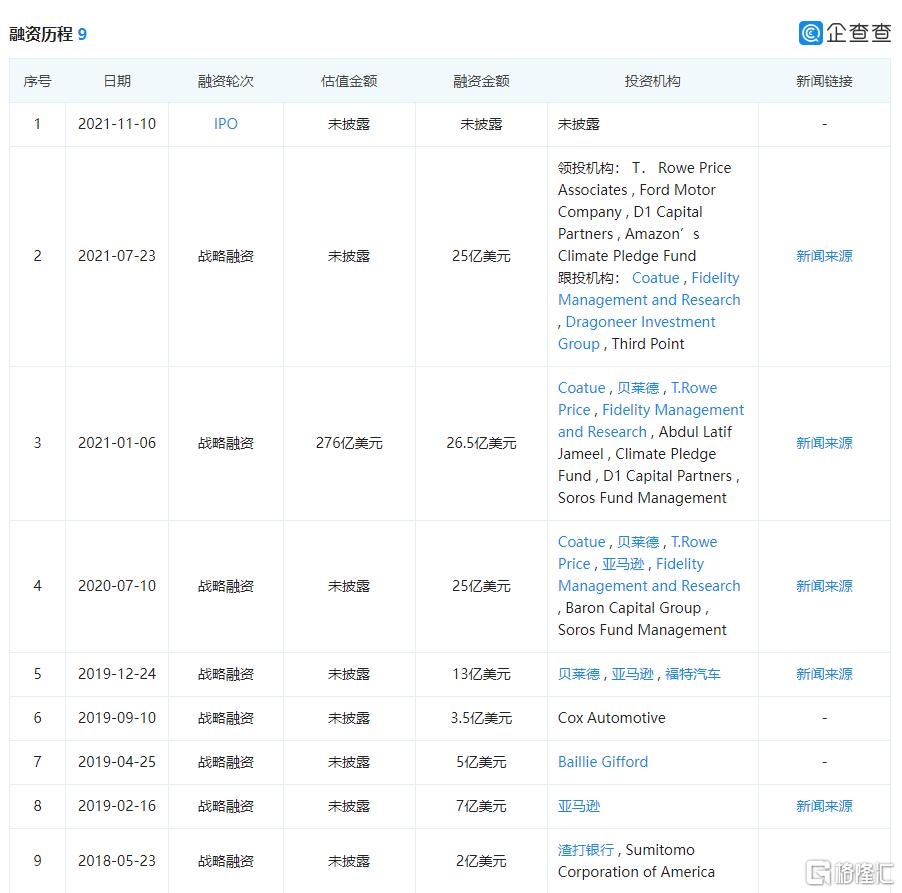
Task: Click the 新闻链接 column header
Action: pyautogui.click(x=824, y=81)
